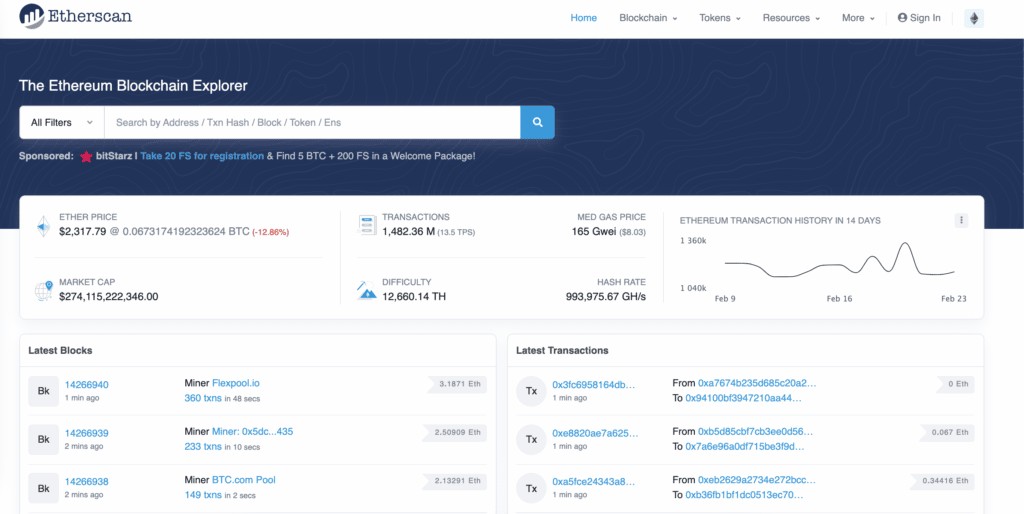Viewport: 1024px width, 514px height.
Task: Open the Tokens dropdown menu
Action: [720, 18]
